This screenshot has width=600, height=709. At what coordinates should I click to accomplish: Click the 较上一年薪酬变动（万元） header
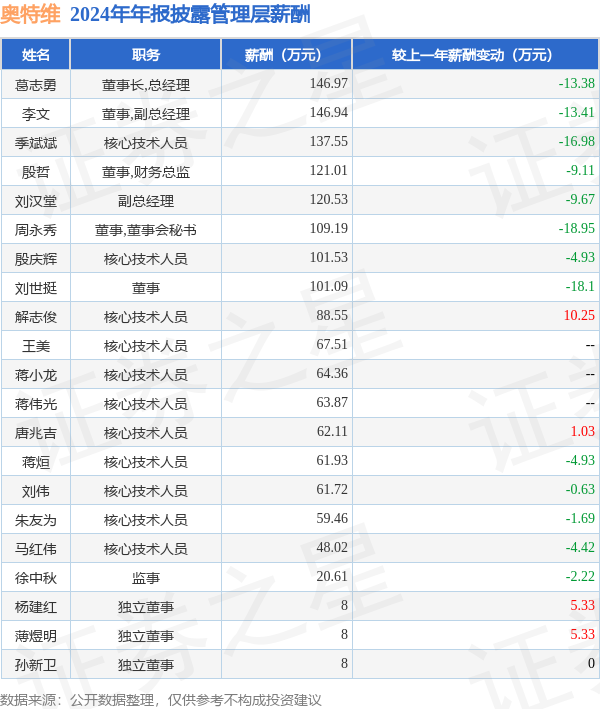tap(475, 55)
